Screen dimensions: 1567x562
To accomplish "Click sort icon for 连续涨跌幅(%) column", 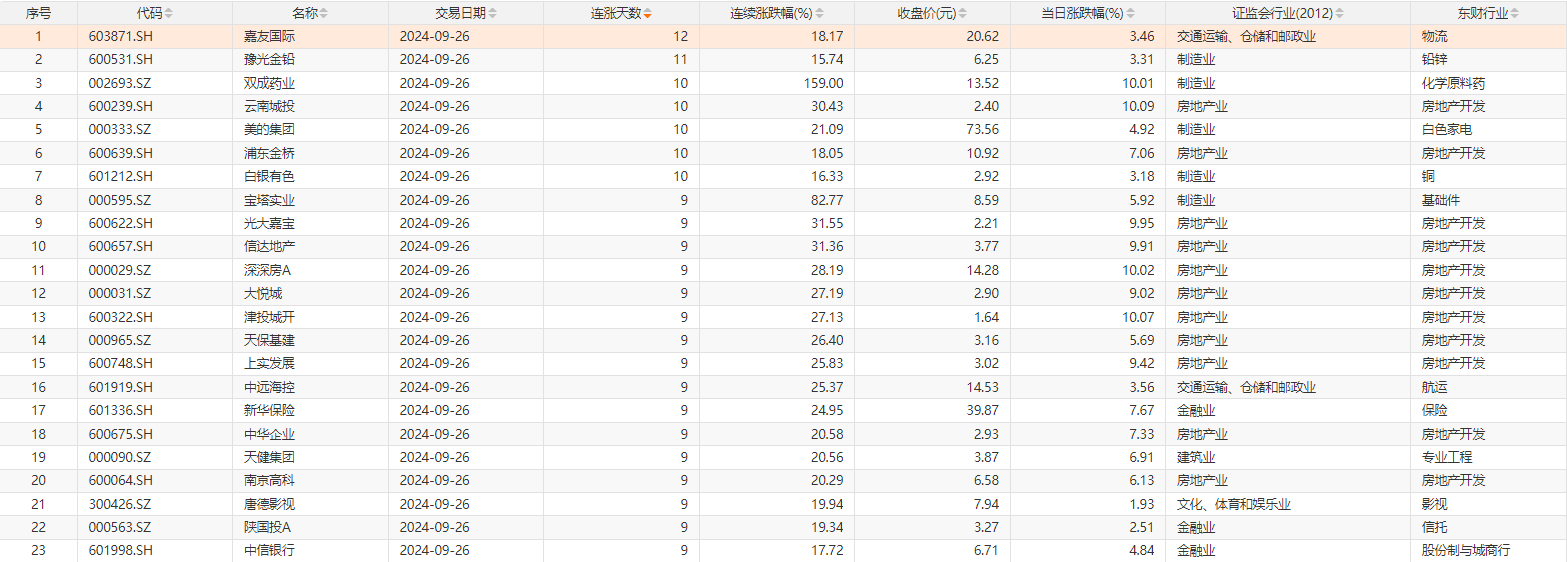I will coord(821,14).
